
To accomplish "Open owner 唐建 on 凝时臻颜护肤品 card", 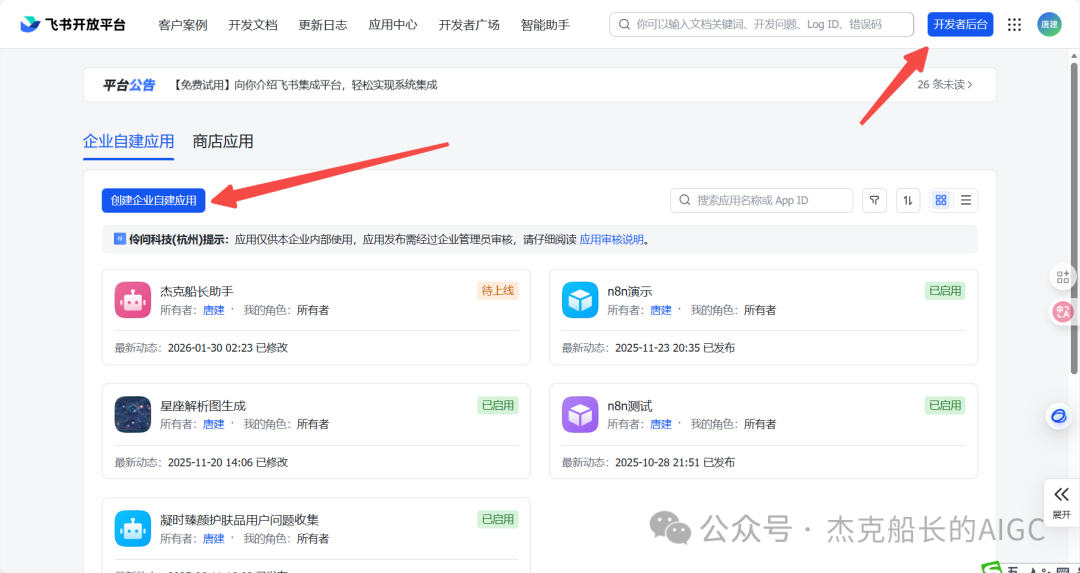I will tap(214, 539).
